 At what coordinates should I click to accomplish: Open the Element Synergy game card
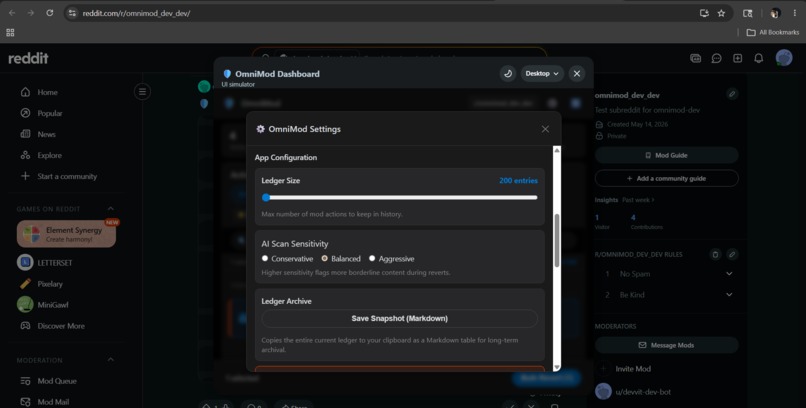pyautogui.click(x=66, y=234)
